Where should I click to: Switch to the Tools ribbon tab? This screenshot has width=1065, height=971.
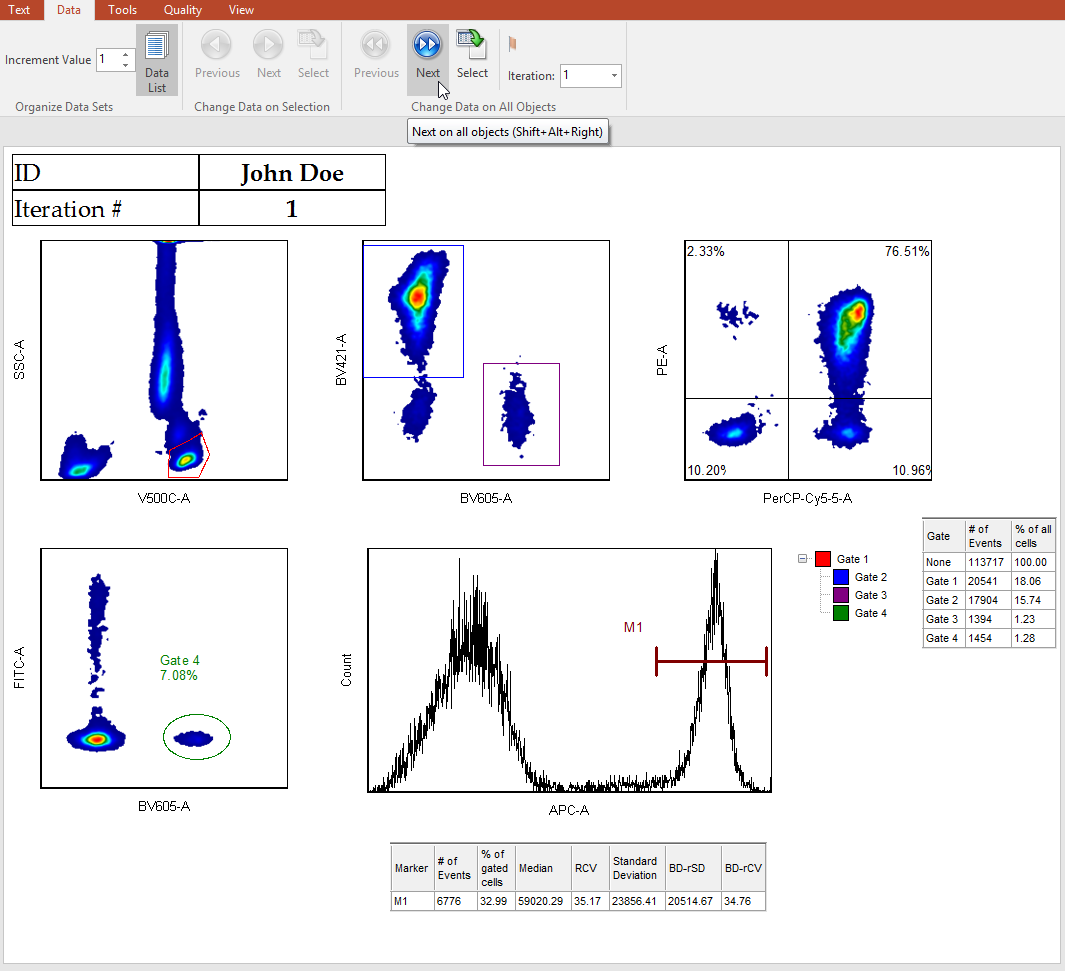(122, 10)
